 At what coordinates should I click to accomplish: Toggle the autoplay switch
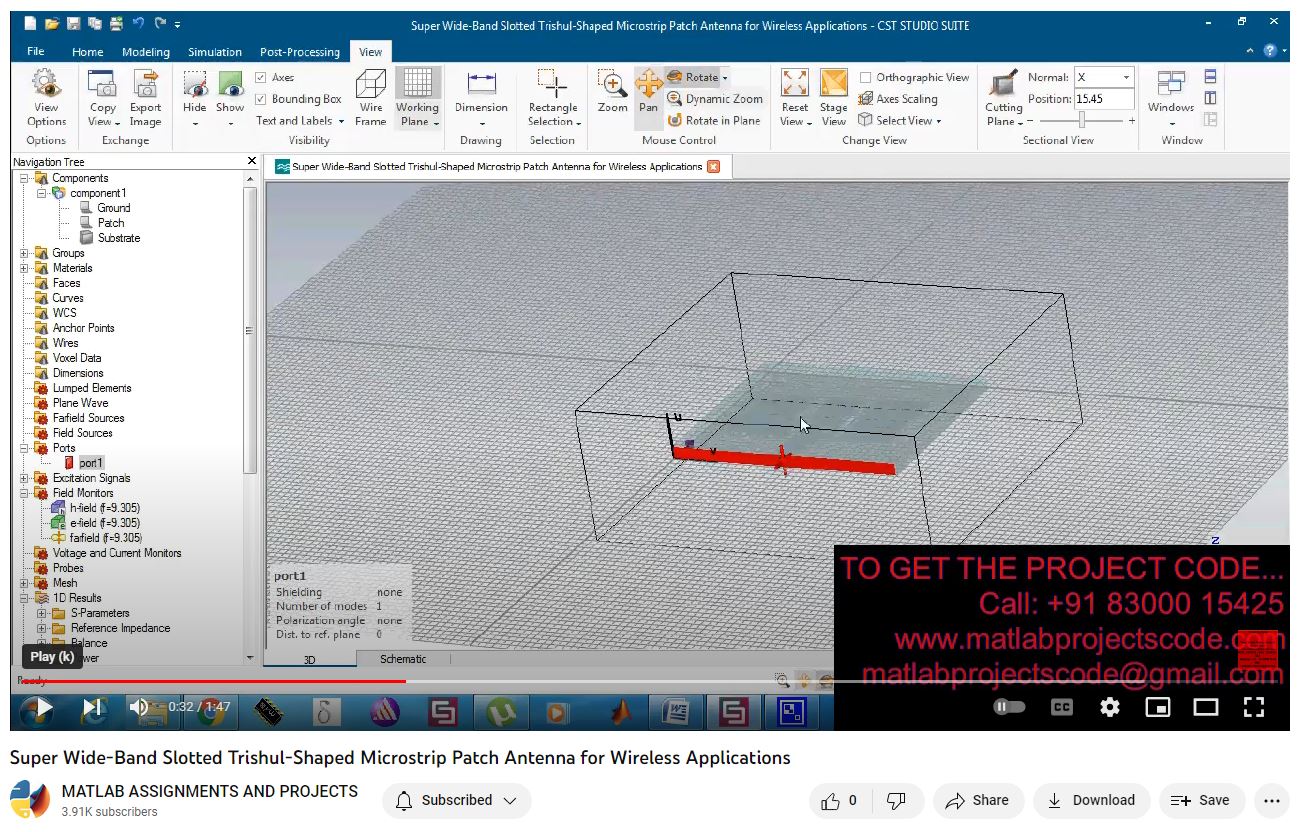coord(1010,707)
